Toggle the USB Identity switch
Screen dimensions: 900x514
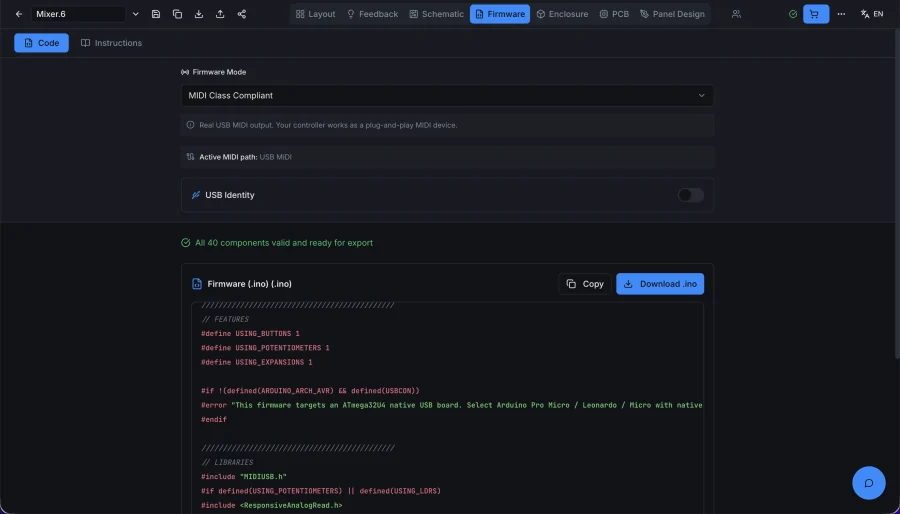point(690,195)
